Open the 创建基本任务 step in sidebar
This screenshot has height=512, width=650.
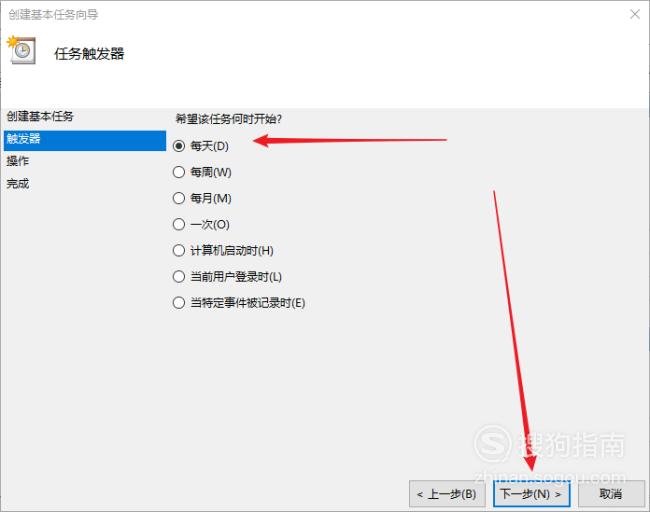40,116
